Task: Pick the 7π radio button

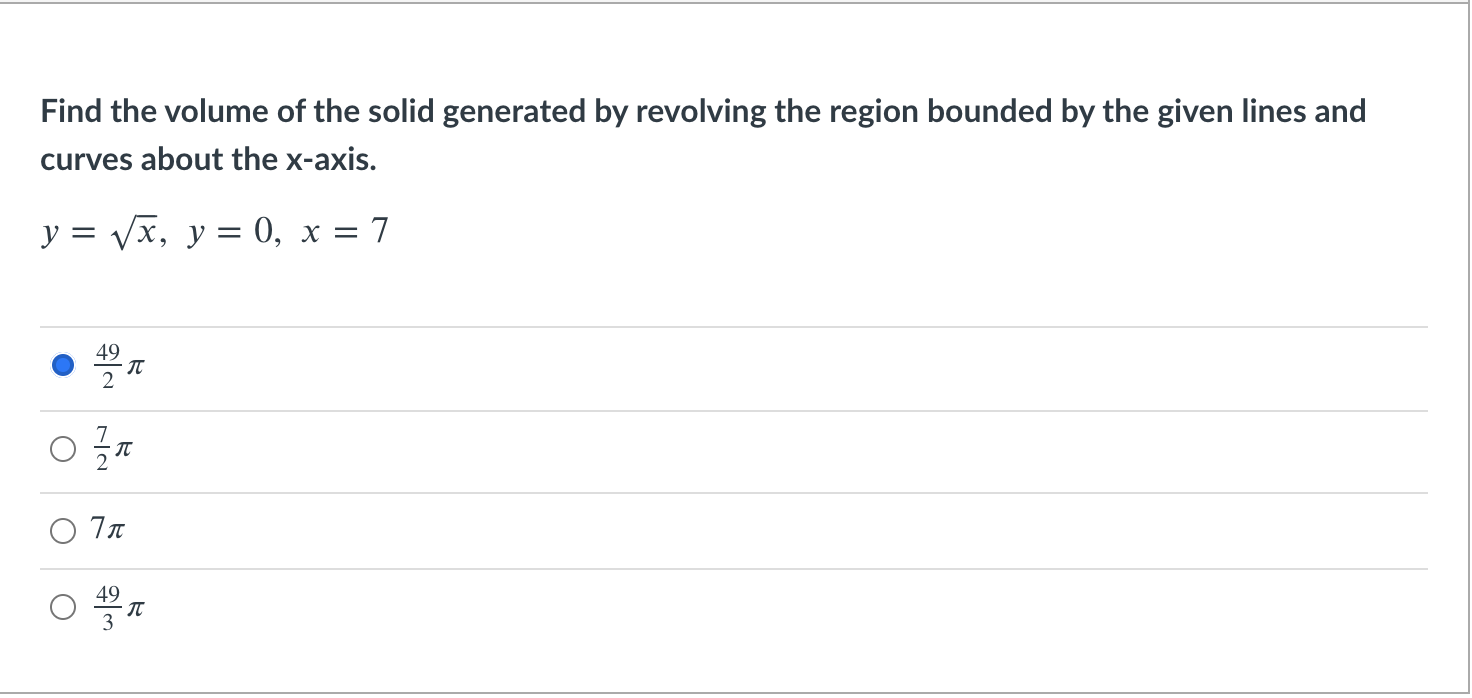Action: [x=63, y=531]
